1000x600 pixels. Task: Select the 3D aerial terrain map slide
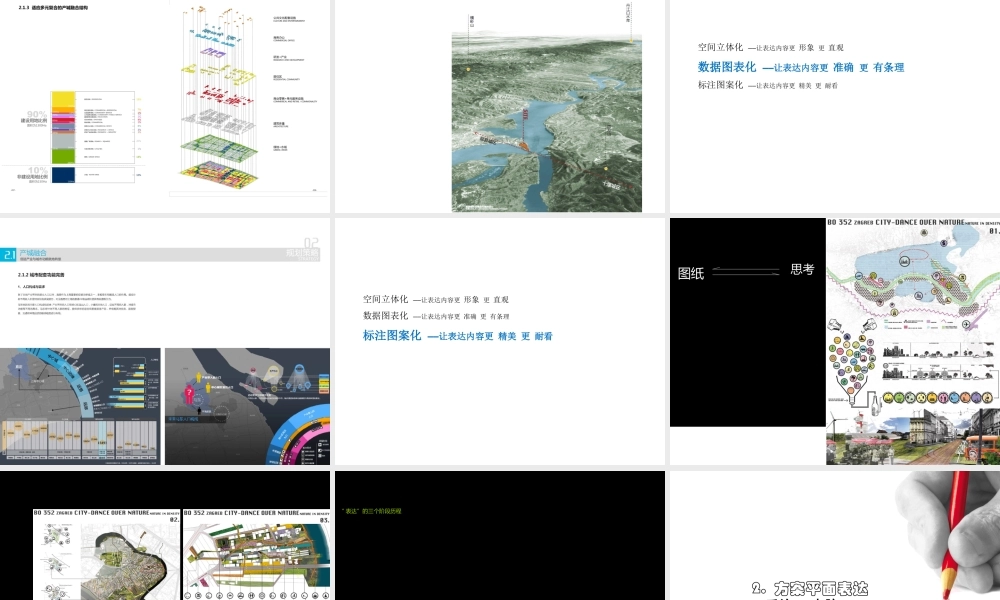[x=547, y=112]
